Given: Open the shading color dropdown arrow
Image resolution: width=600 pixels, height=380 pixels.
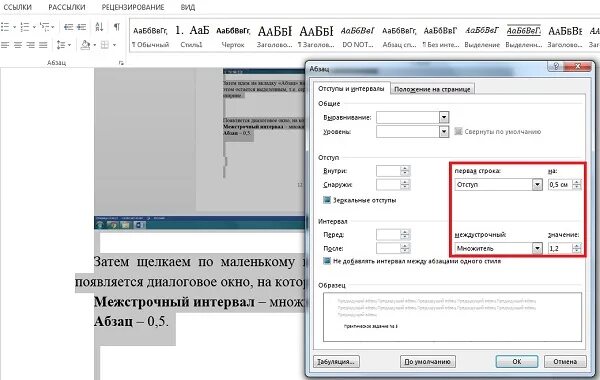Looking at the screenshot, I should click(x=95, y=45).
